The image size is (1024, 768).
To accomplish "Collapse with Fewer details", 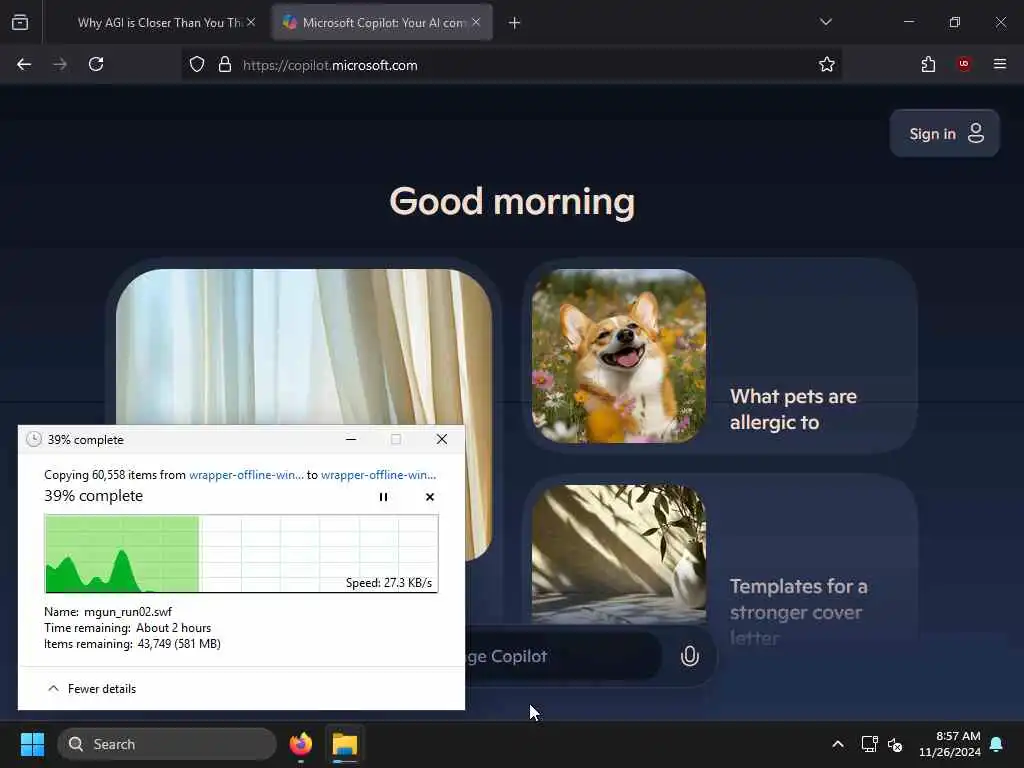I will [91, 688].
